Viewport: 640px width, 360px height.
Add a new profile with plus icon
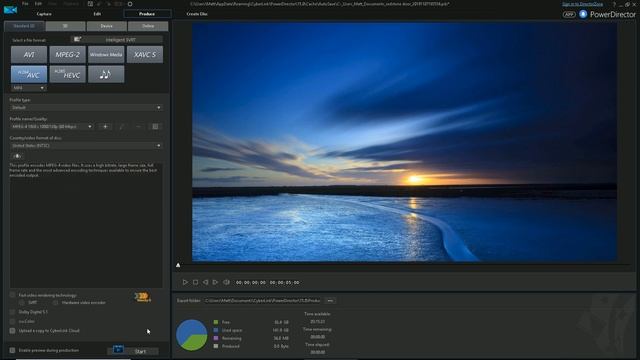click(105, 127)
